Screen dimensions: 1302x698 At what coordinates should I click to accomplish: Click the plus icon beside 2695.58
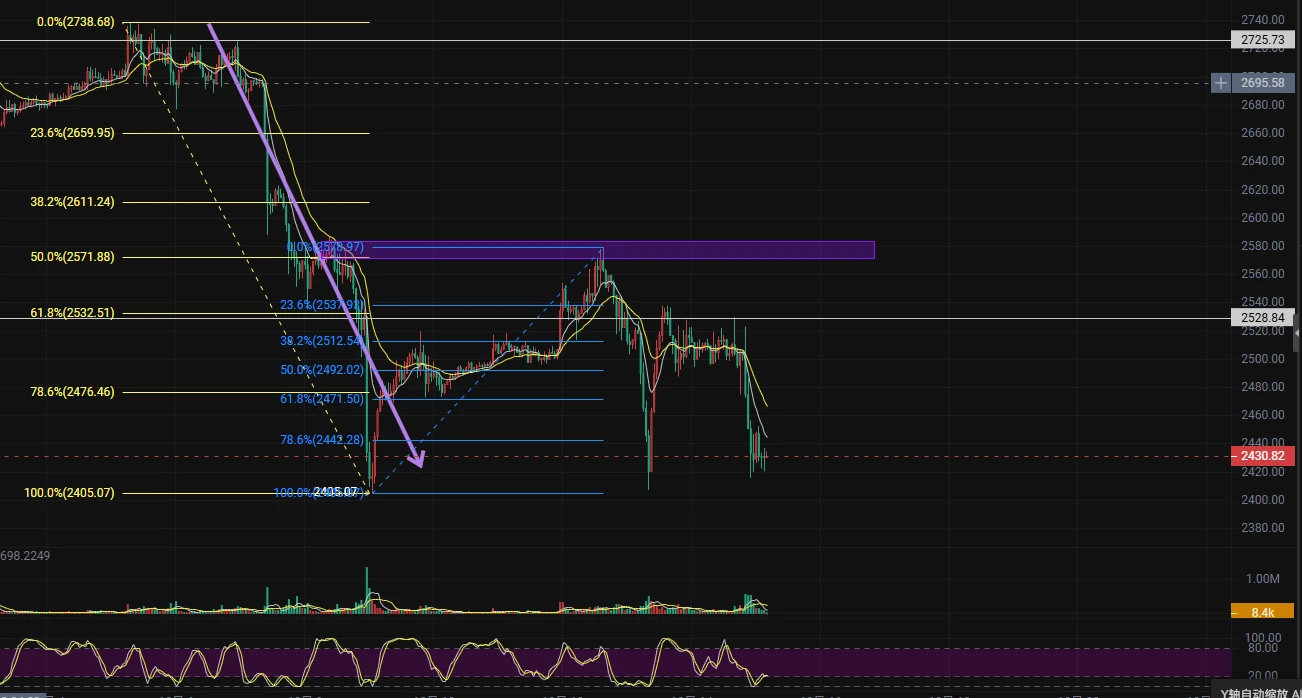click(1220, 83)
